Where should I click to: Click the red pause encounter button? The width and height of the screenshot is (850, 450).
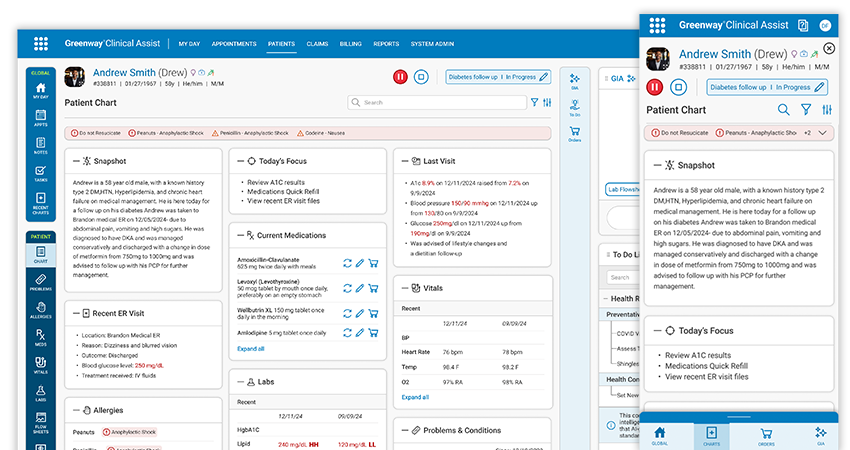(400, 76)
